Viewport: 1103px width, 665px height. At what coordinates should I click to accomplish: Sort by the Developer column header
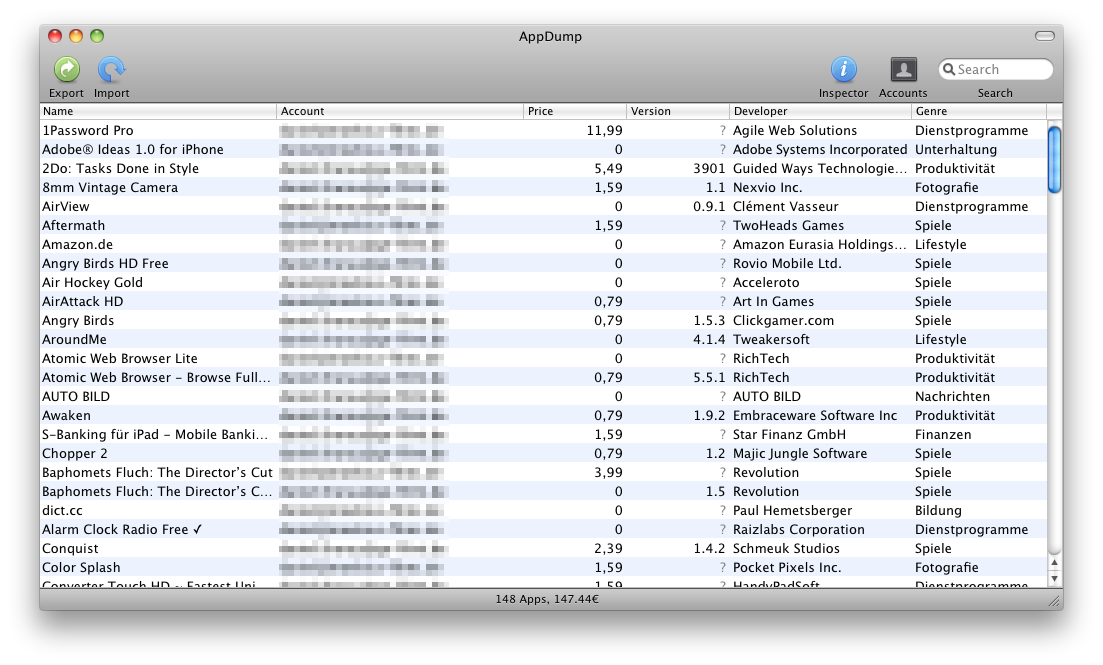(820, 111)
